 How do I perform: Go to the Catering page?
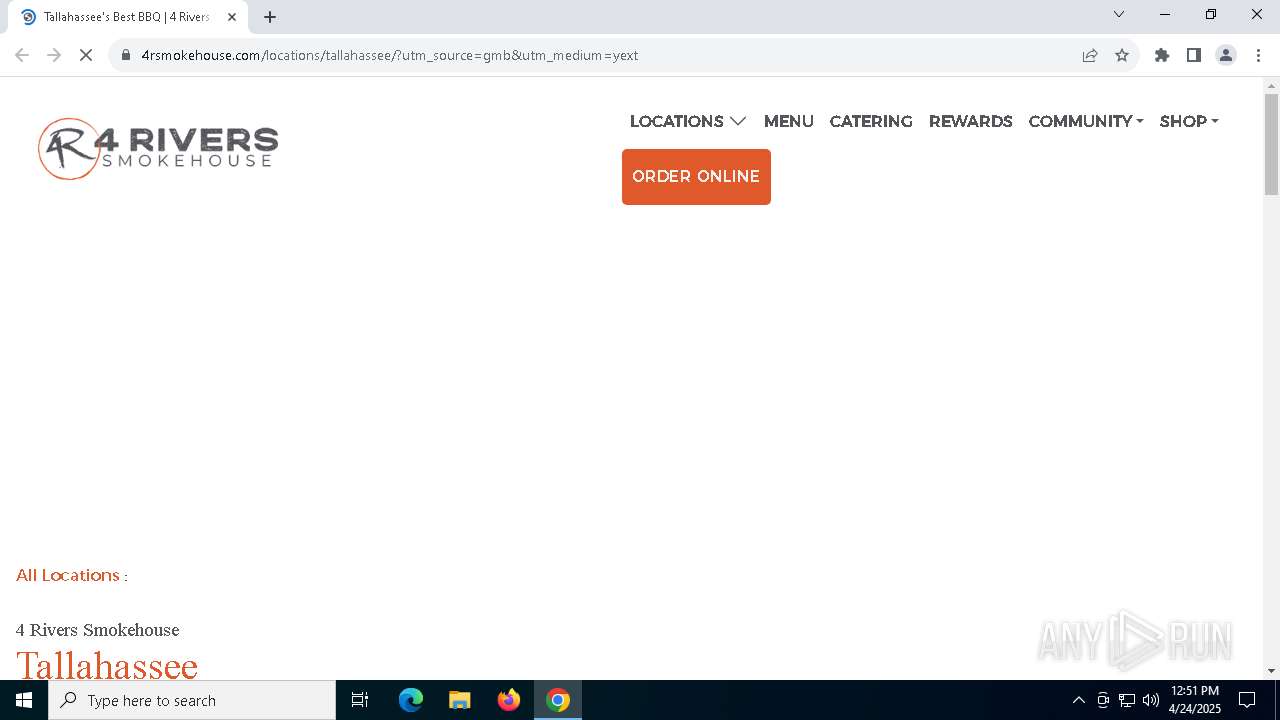(871, 121)
